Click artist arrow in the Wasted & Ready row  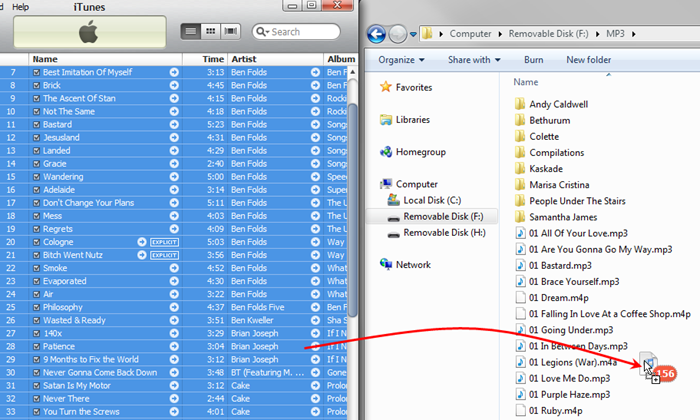coord(315,320)
